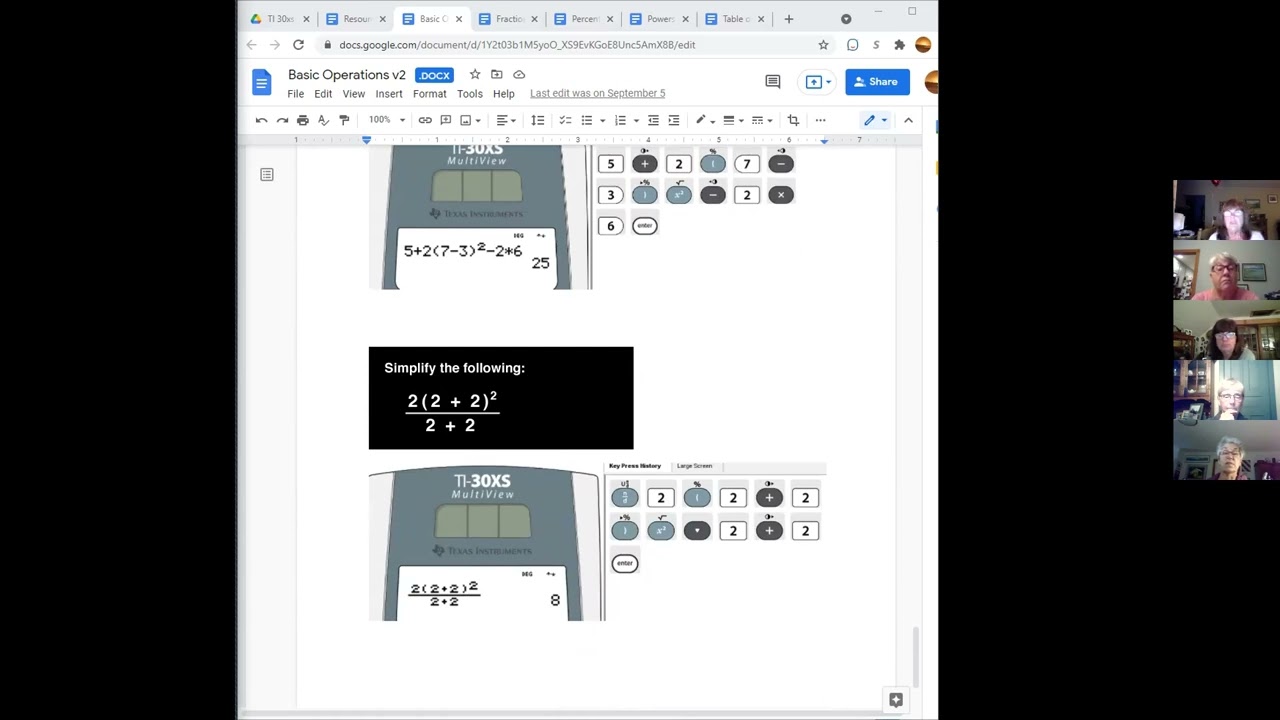The image size is (1280, 720).
Task: Open the Insert menu
Action: (389, 94)
